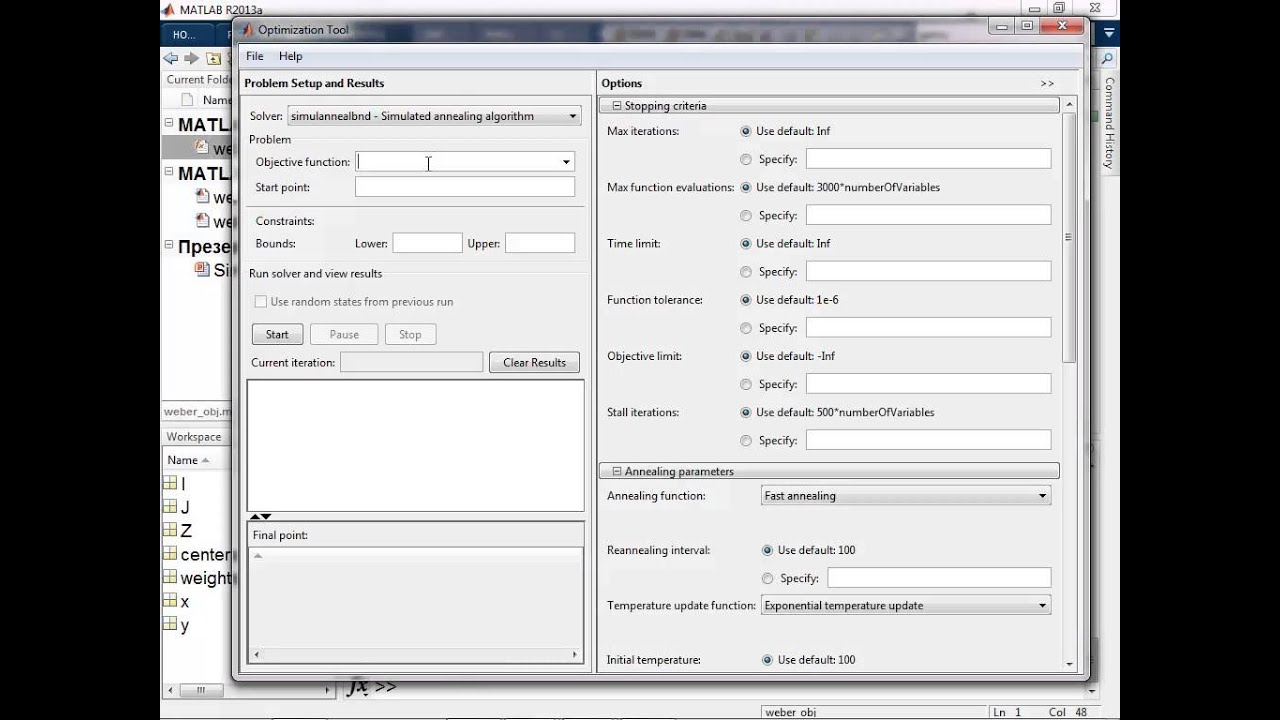1280x720 pixels.
Task: Select Specify for Max function evaluations
Action: 746,215
